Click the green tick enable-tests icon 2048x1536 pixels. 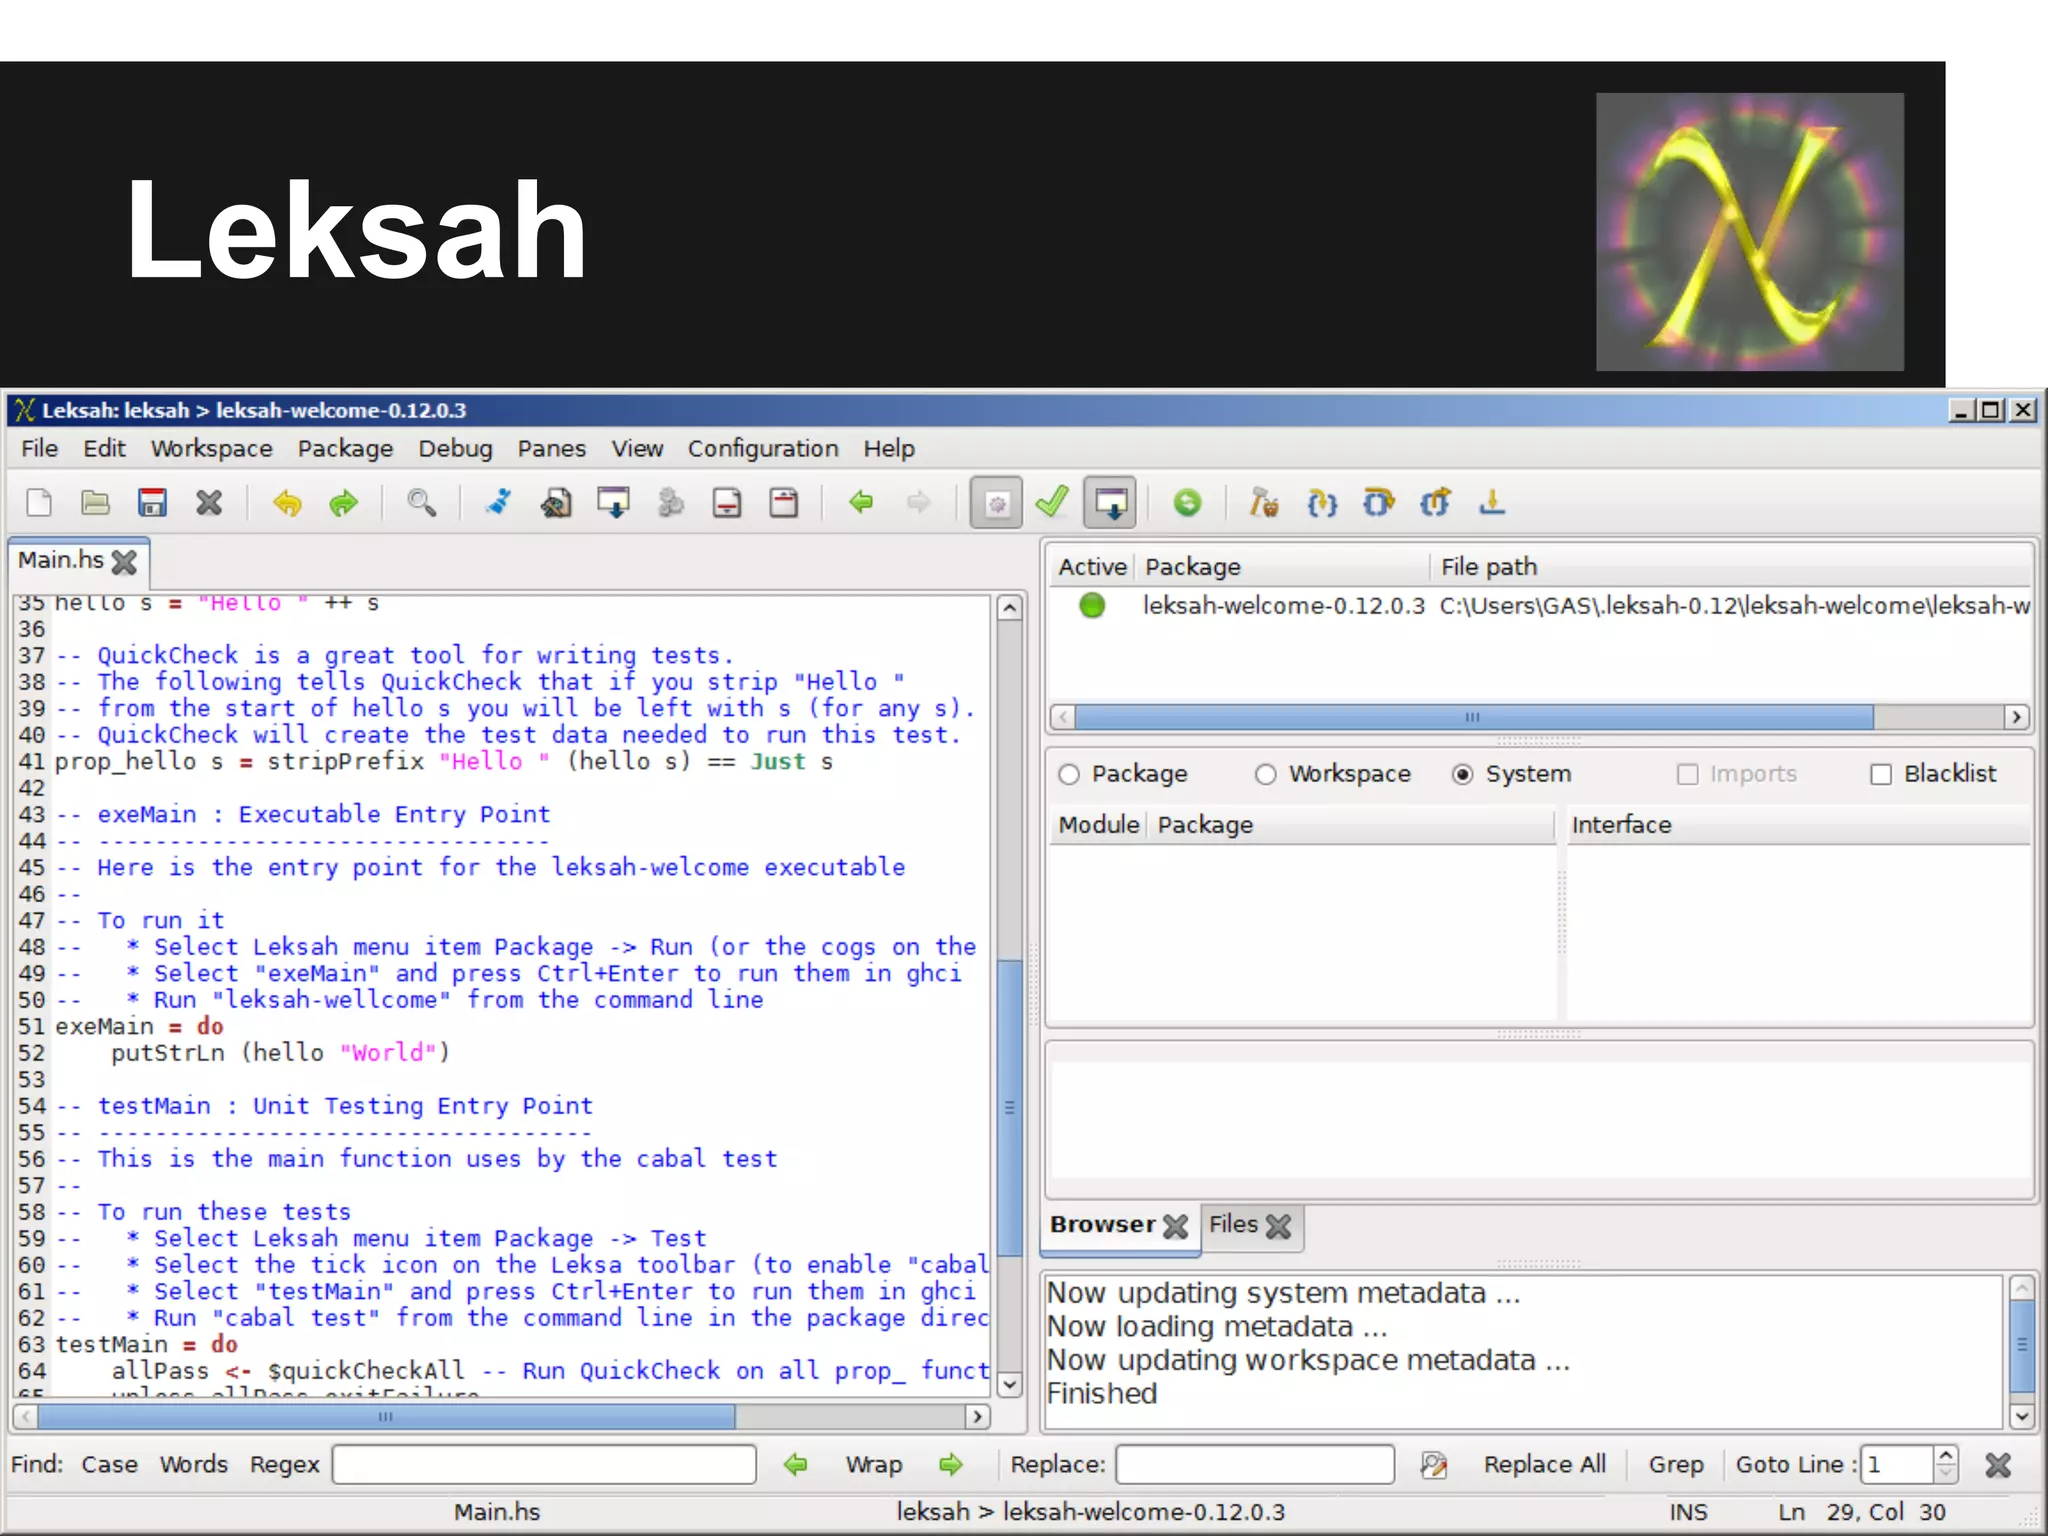point(1052,502)
